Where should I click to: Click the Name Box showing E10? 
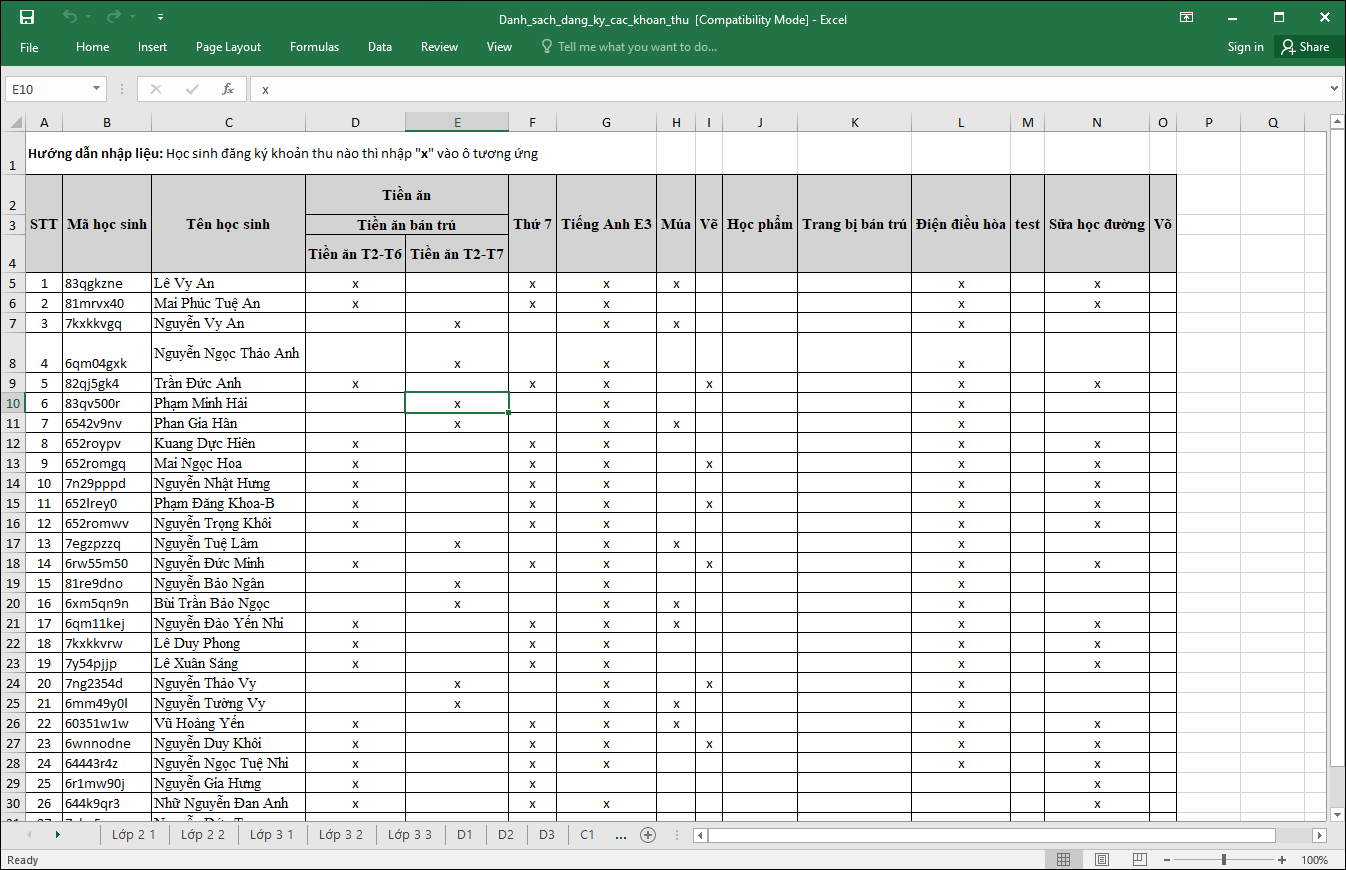tap(48, 89)
